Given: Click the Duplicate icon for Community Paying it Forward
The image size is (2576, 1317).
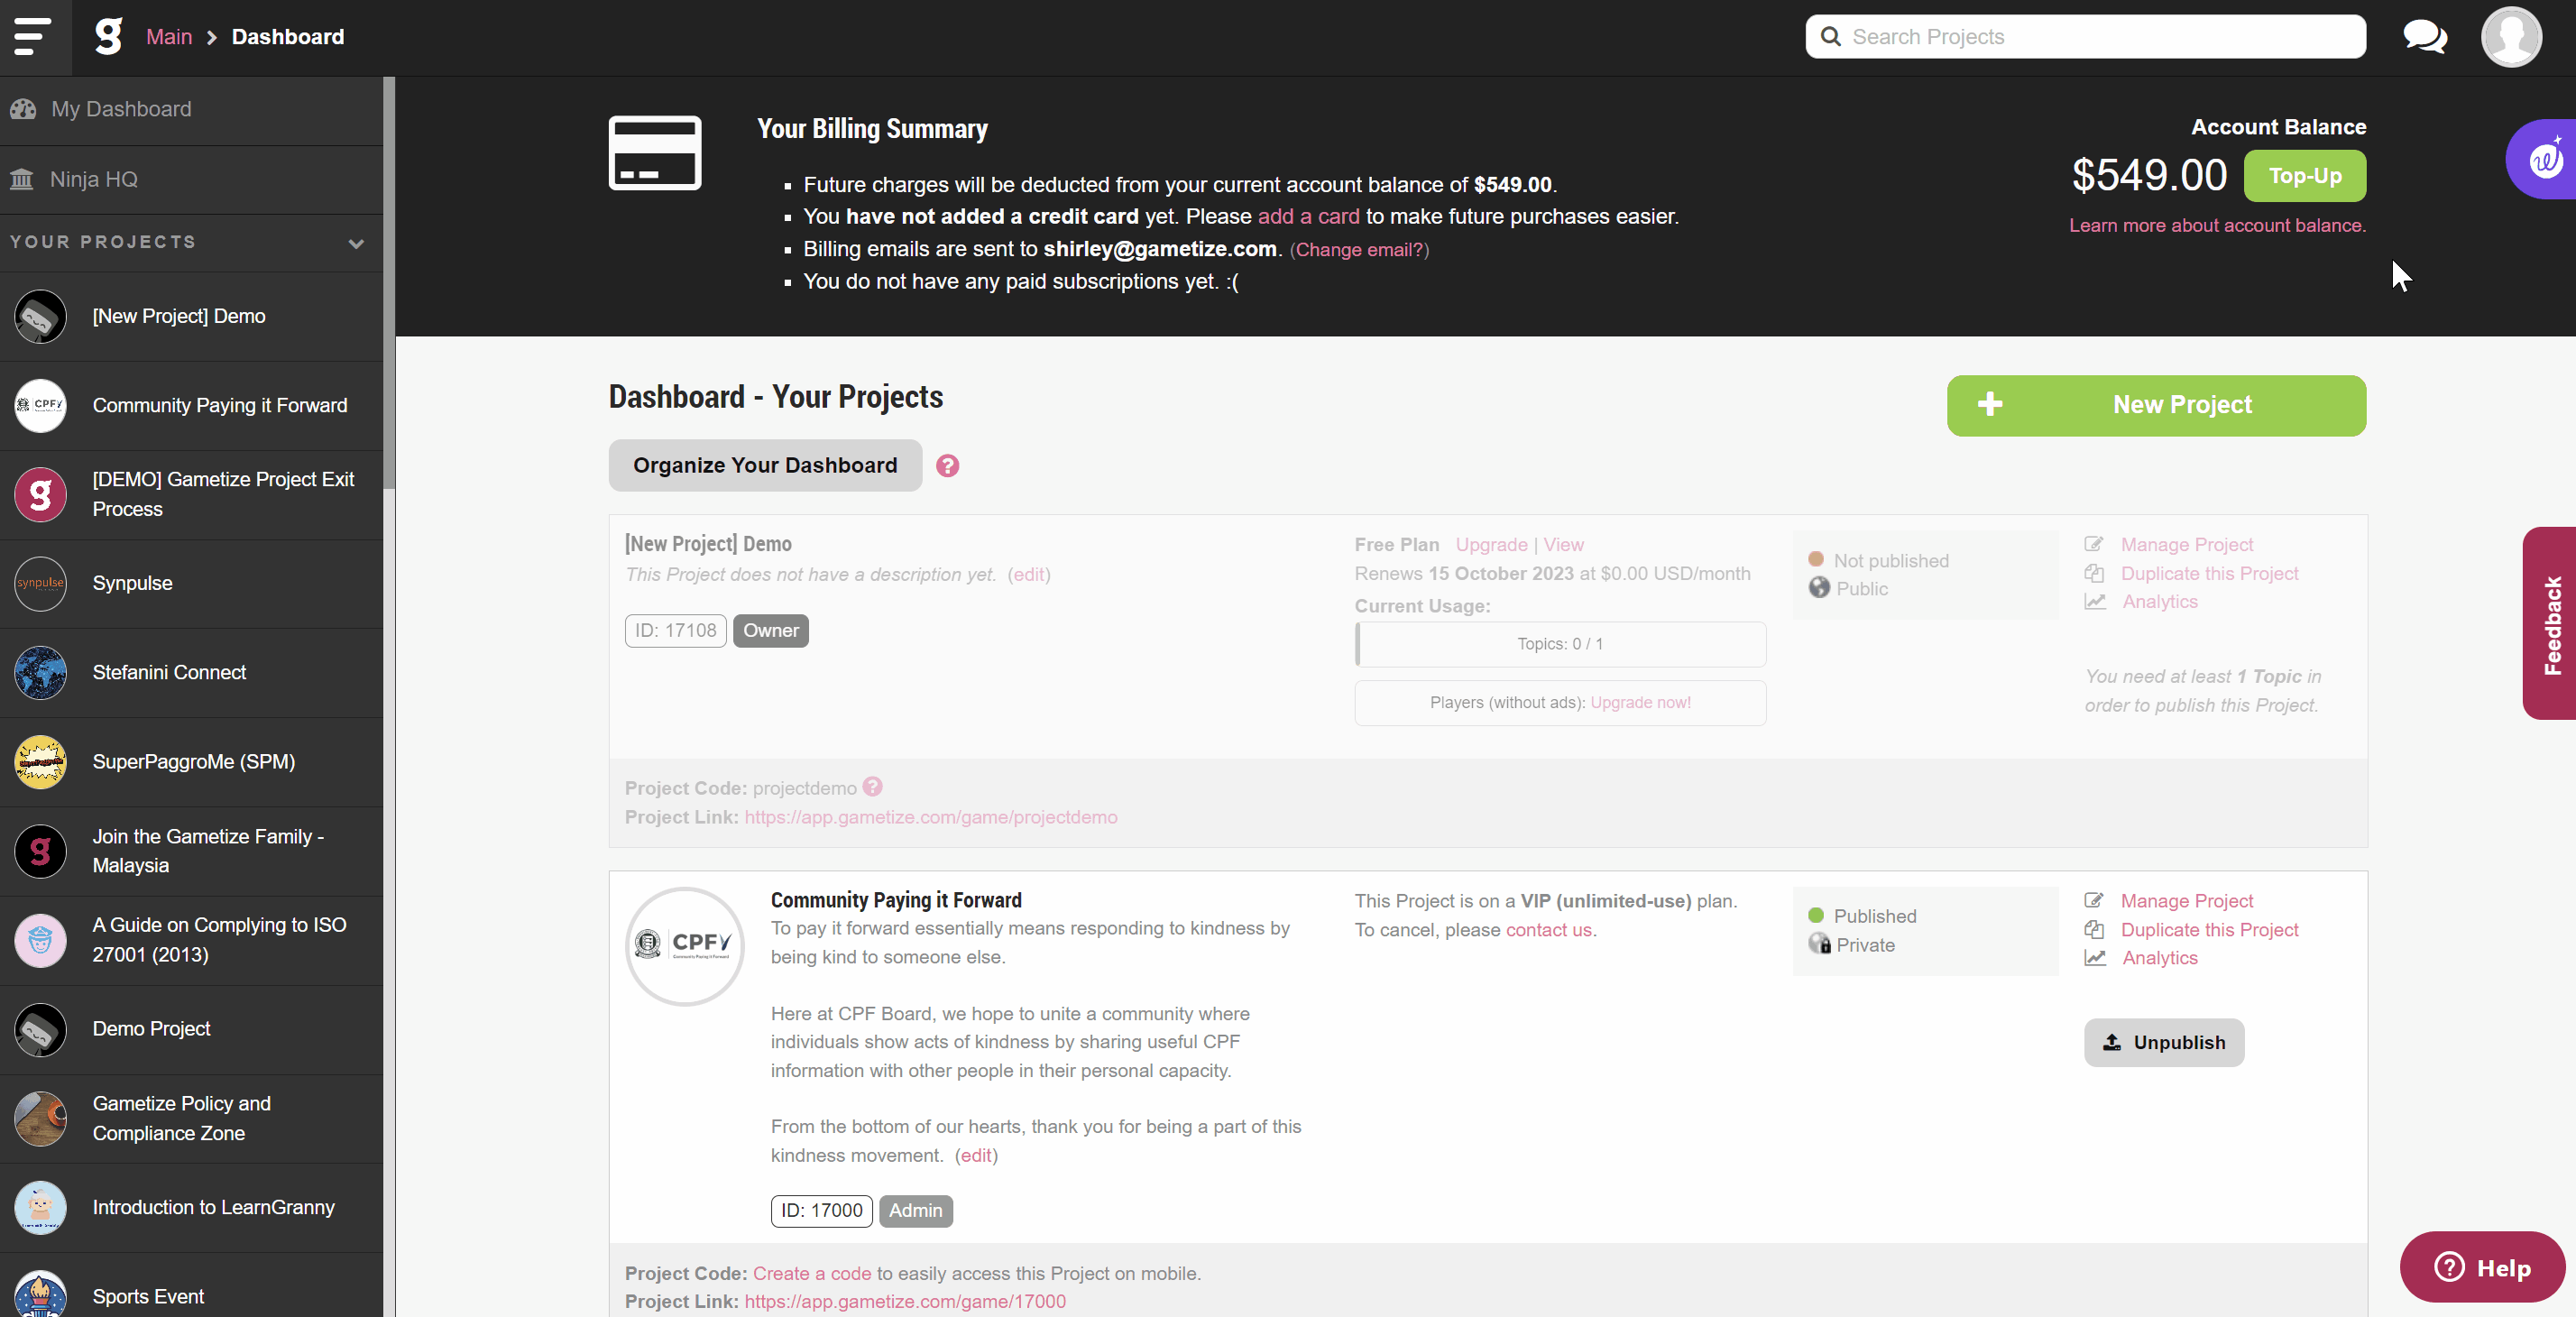Looking at the screenshot, I should coord(2094,930).
